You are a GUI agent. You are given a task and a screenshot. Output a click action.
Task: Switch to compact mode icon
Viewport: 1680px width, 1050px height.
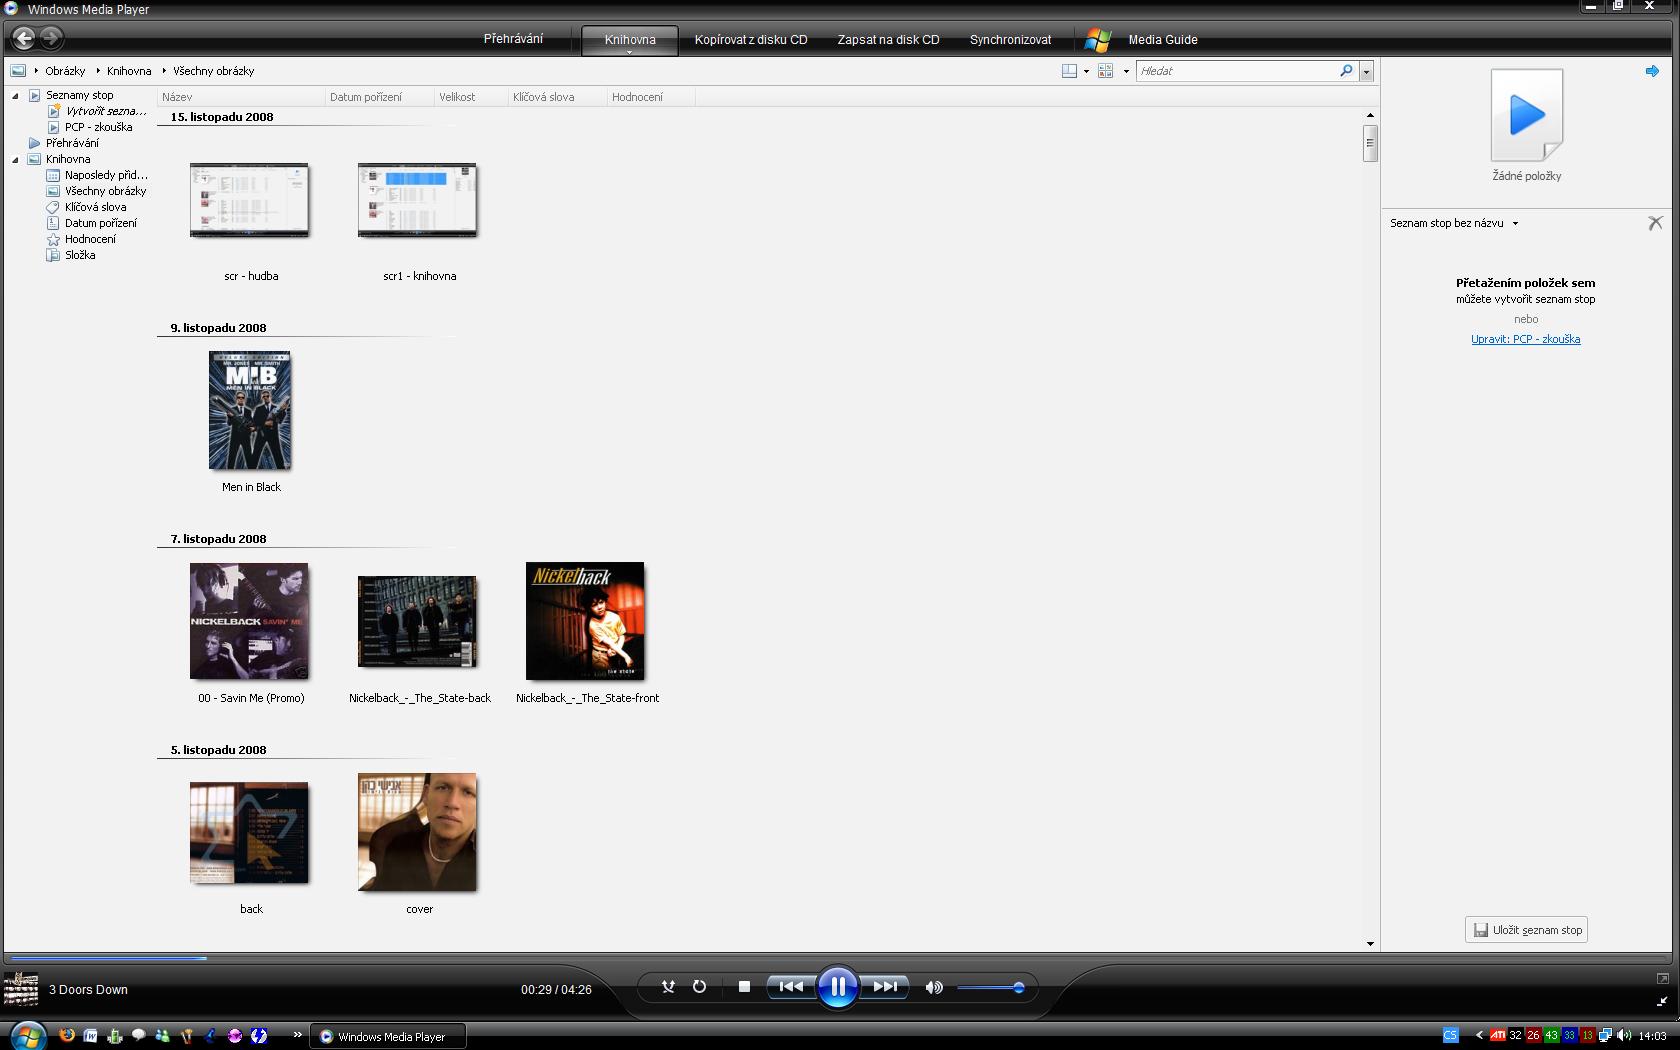tap(1662, 1001)
